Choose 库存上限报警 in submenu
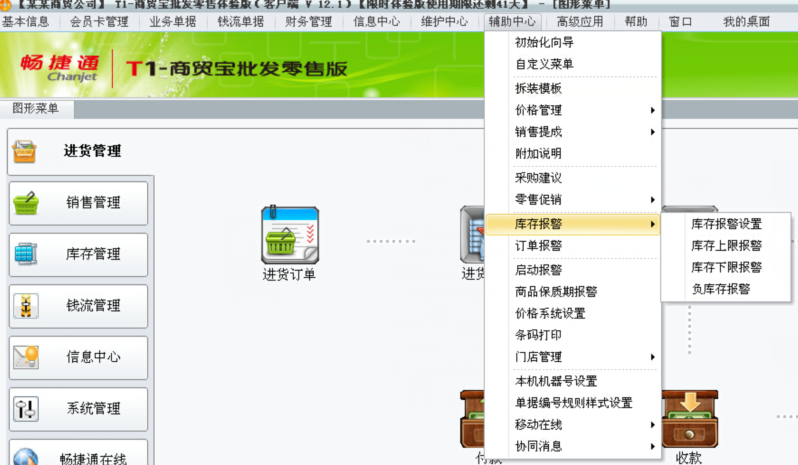The width and height of the screenshot is (798, 465). coord(726,246)
